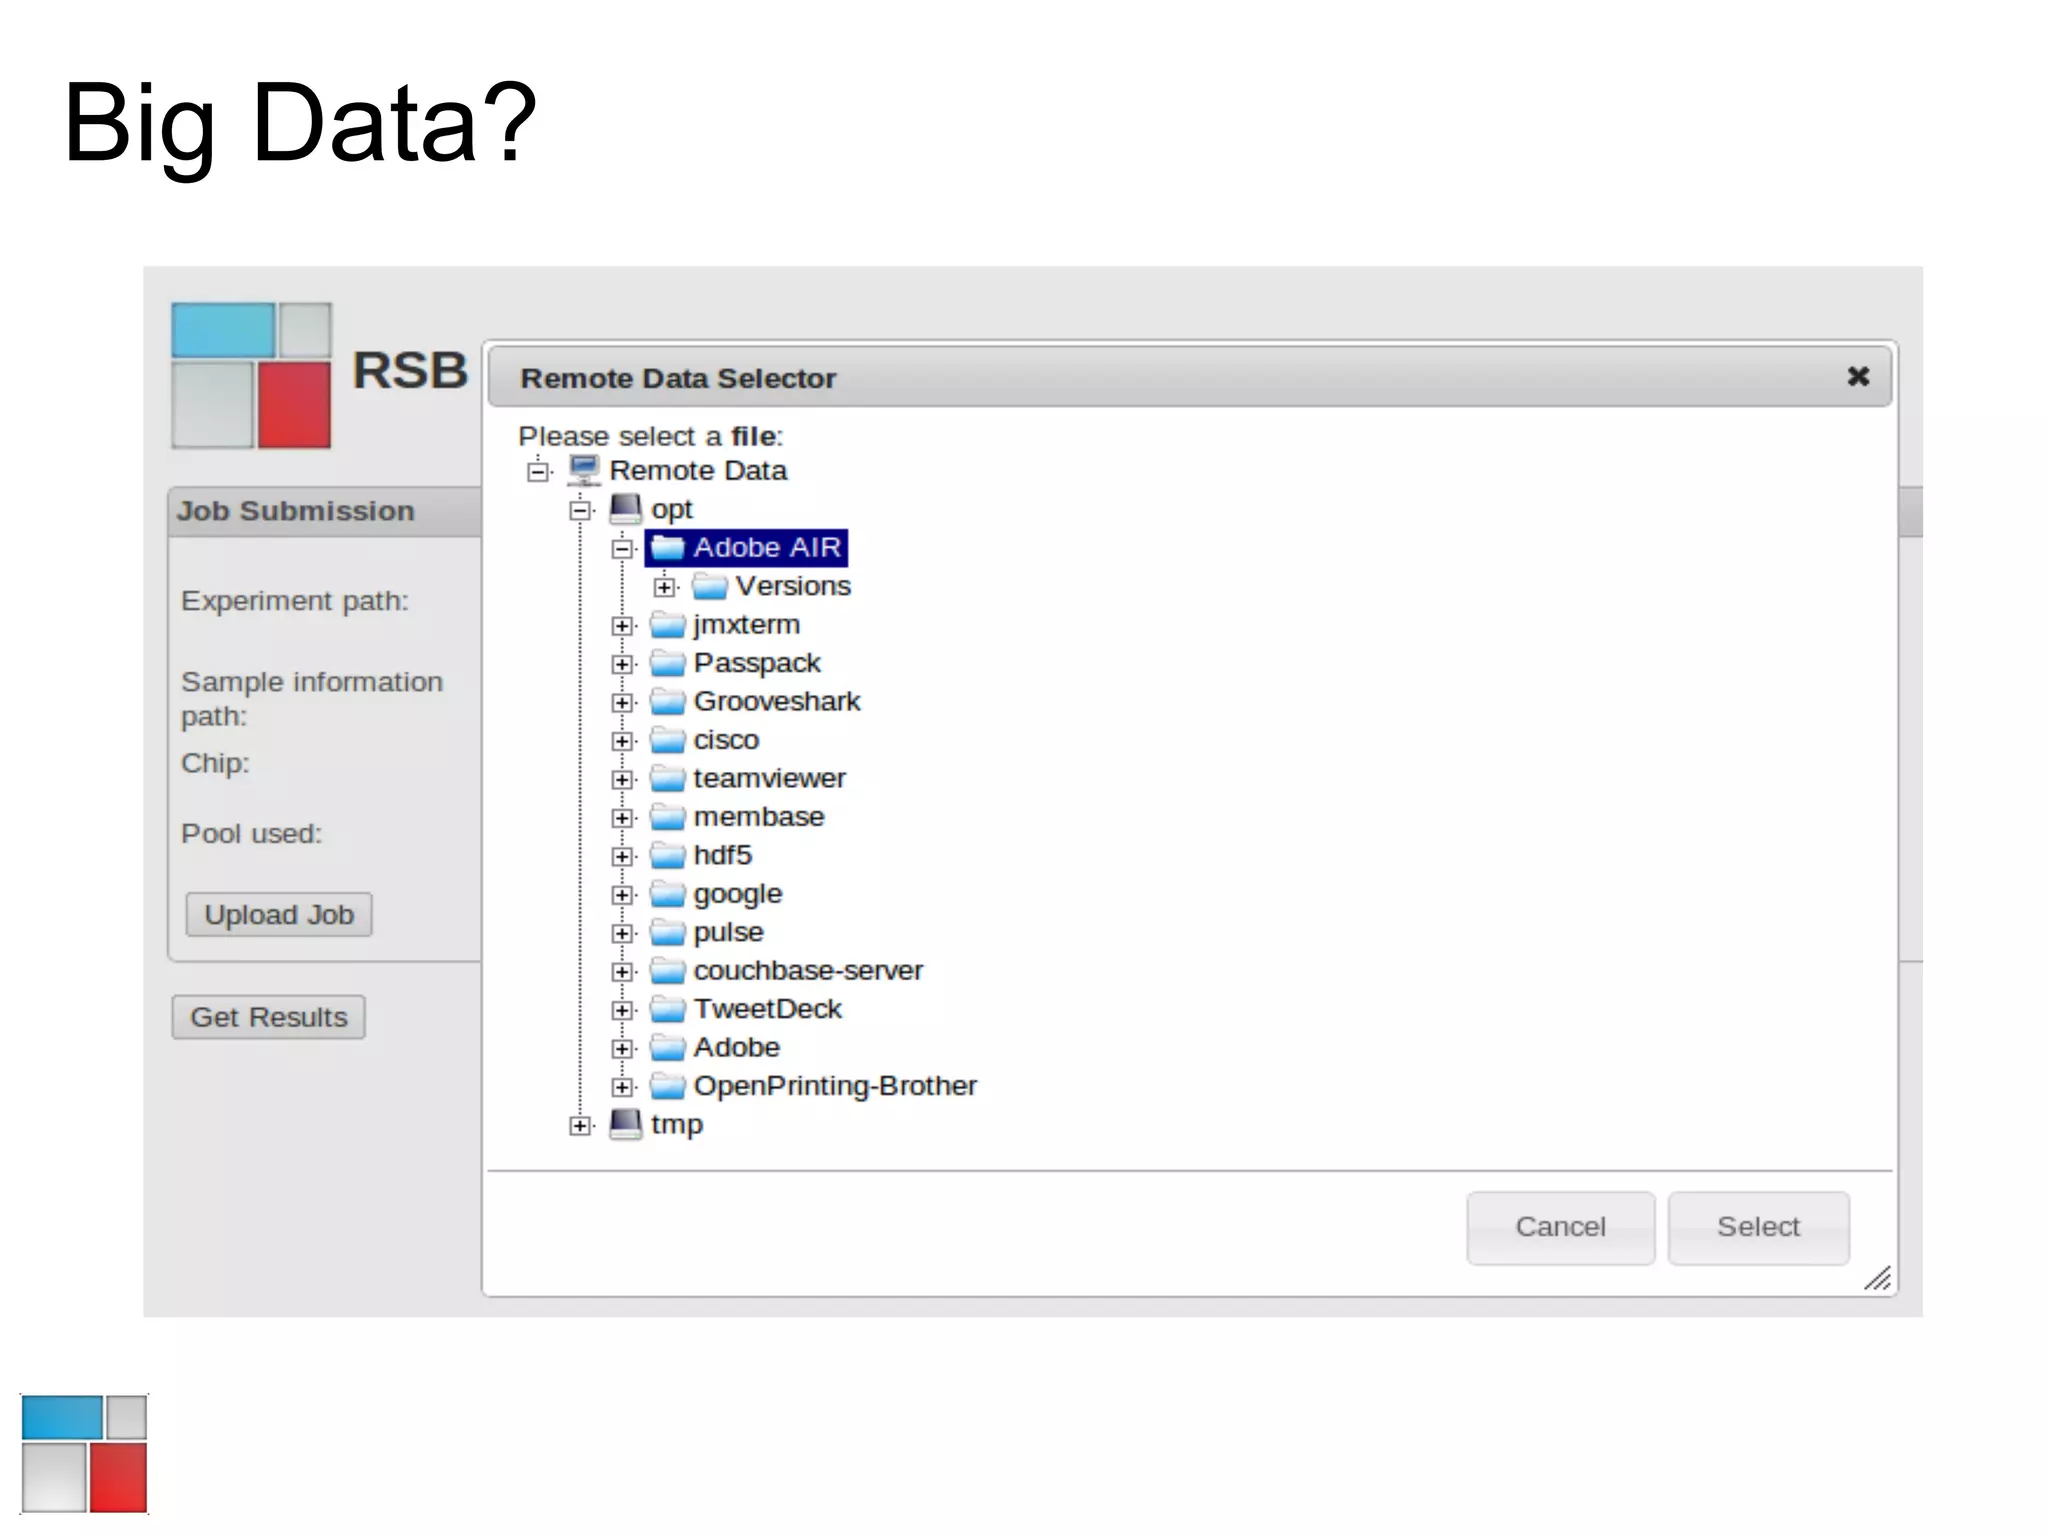Screen dimensions: 2048x1536
Task: Expand the jmxterm folder
Action: click(622, 626)
